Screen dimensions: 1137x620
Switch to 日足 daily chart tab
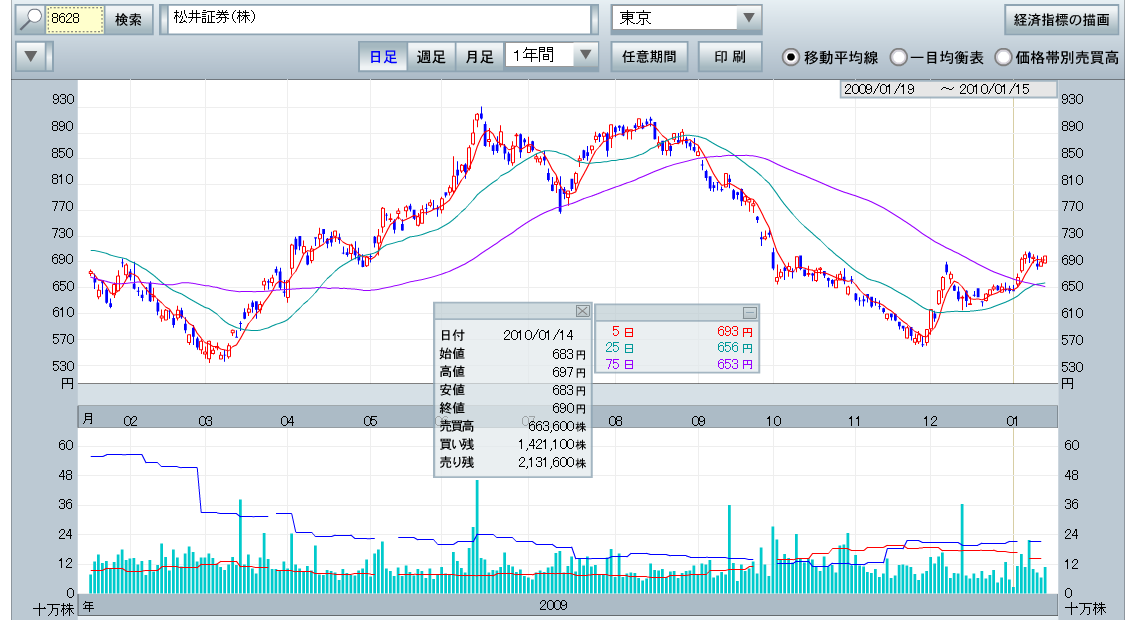(x=383, y=56)
